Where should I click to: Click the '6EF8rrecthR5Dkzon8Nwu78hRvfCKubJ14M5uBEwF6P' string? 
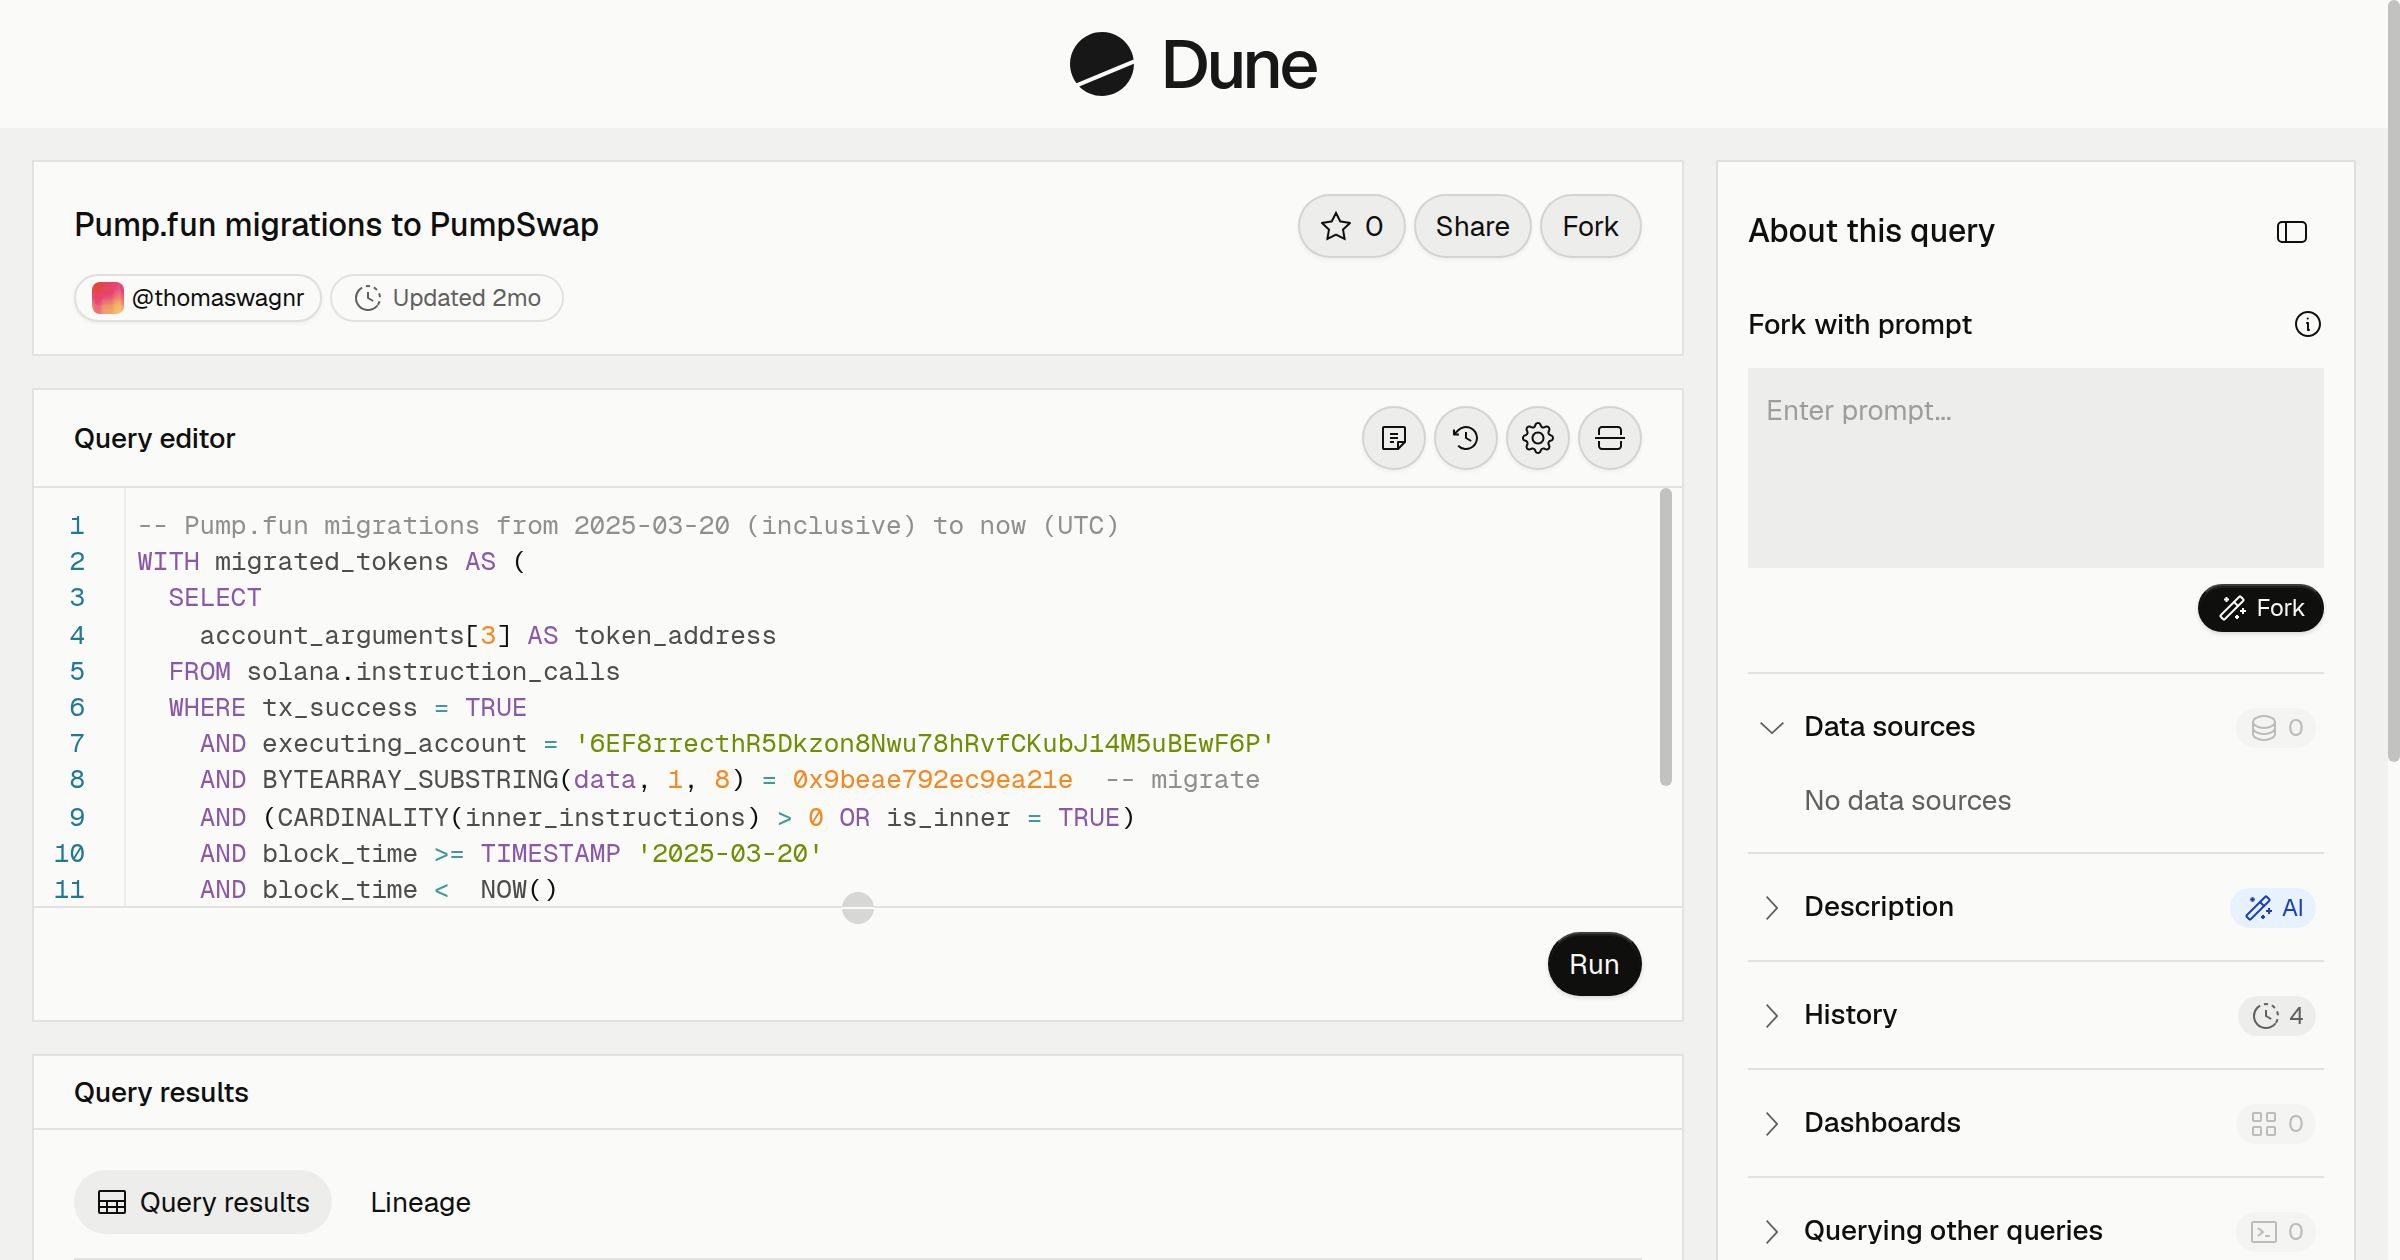tap(925, 743)
